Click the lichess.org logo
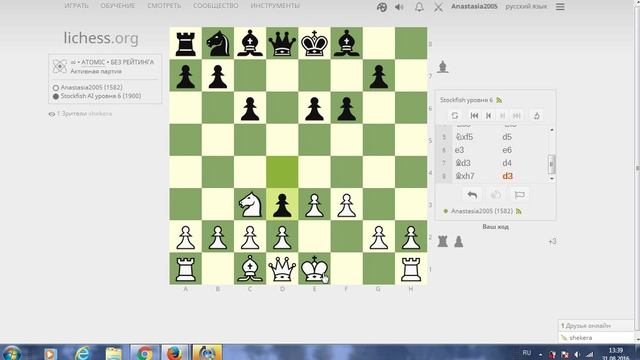 click(101, 38)
